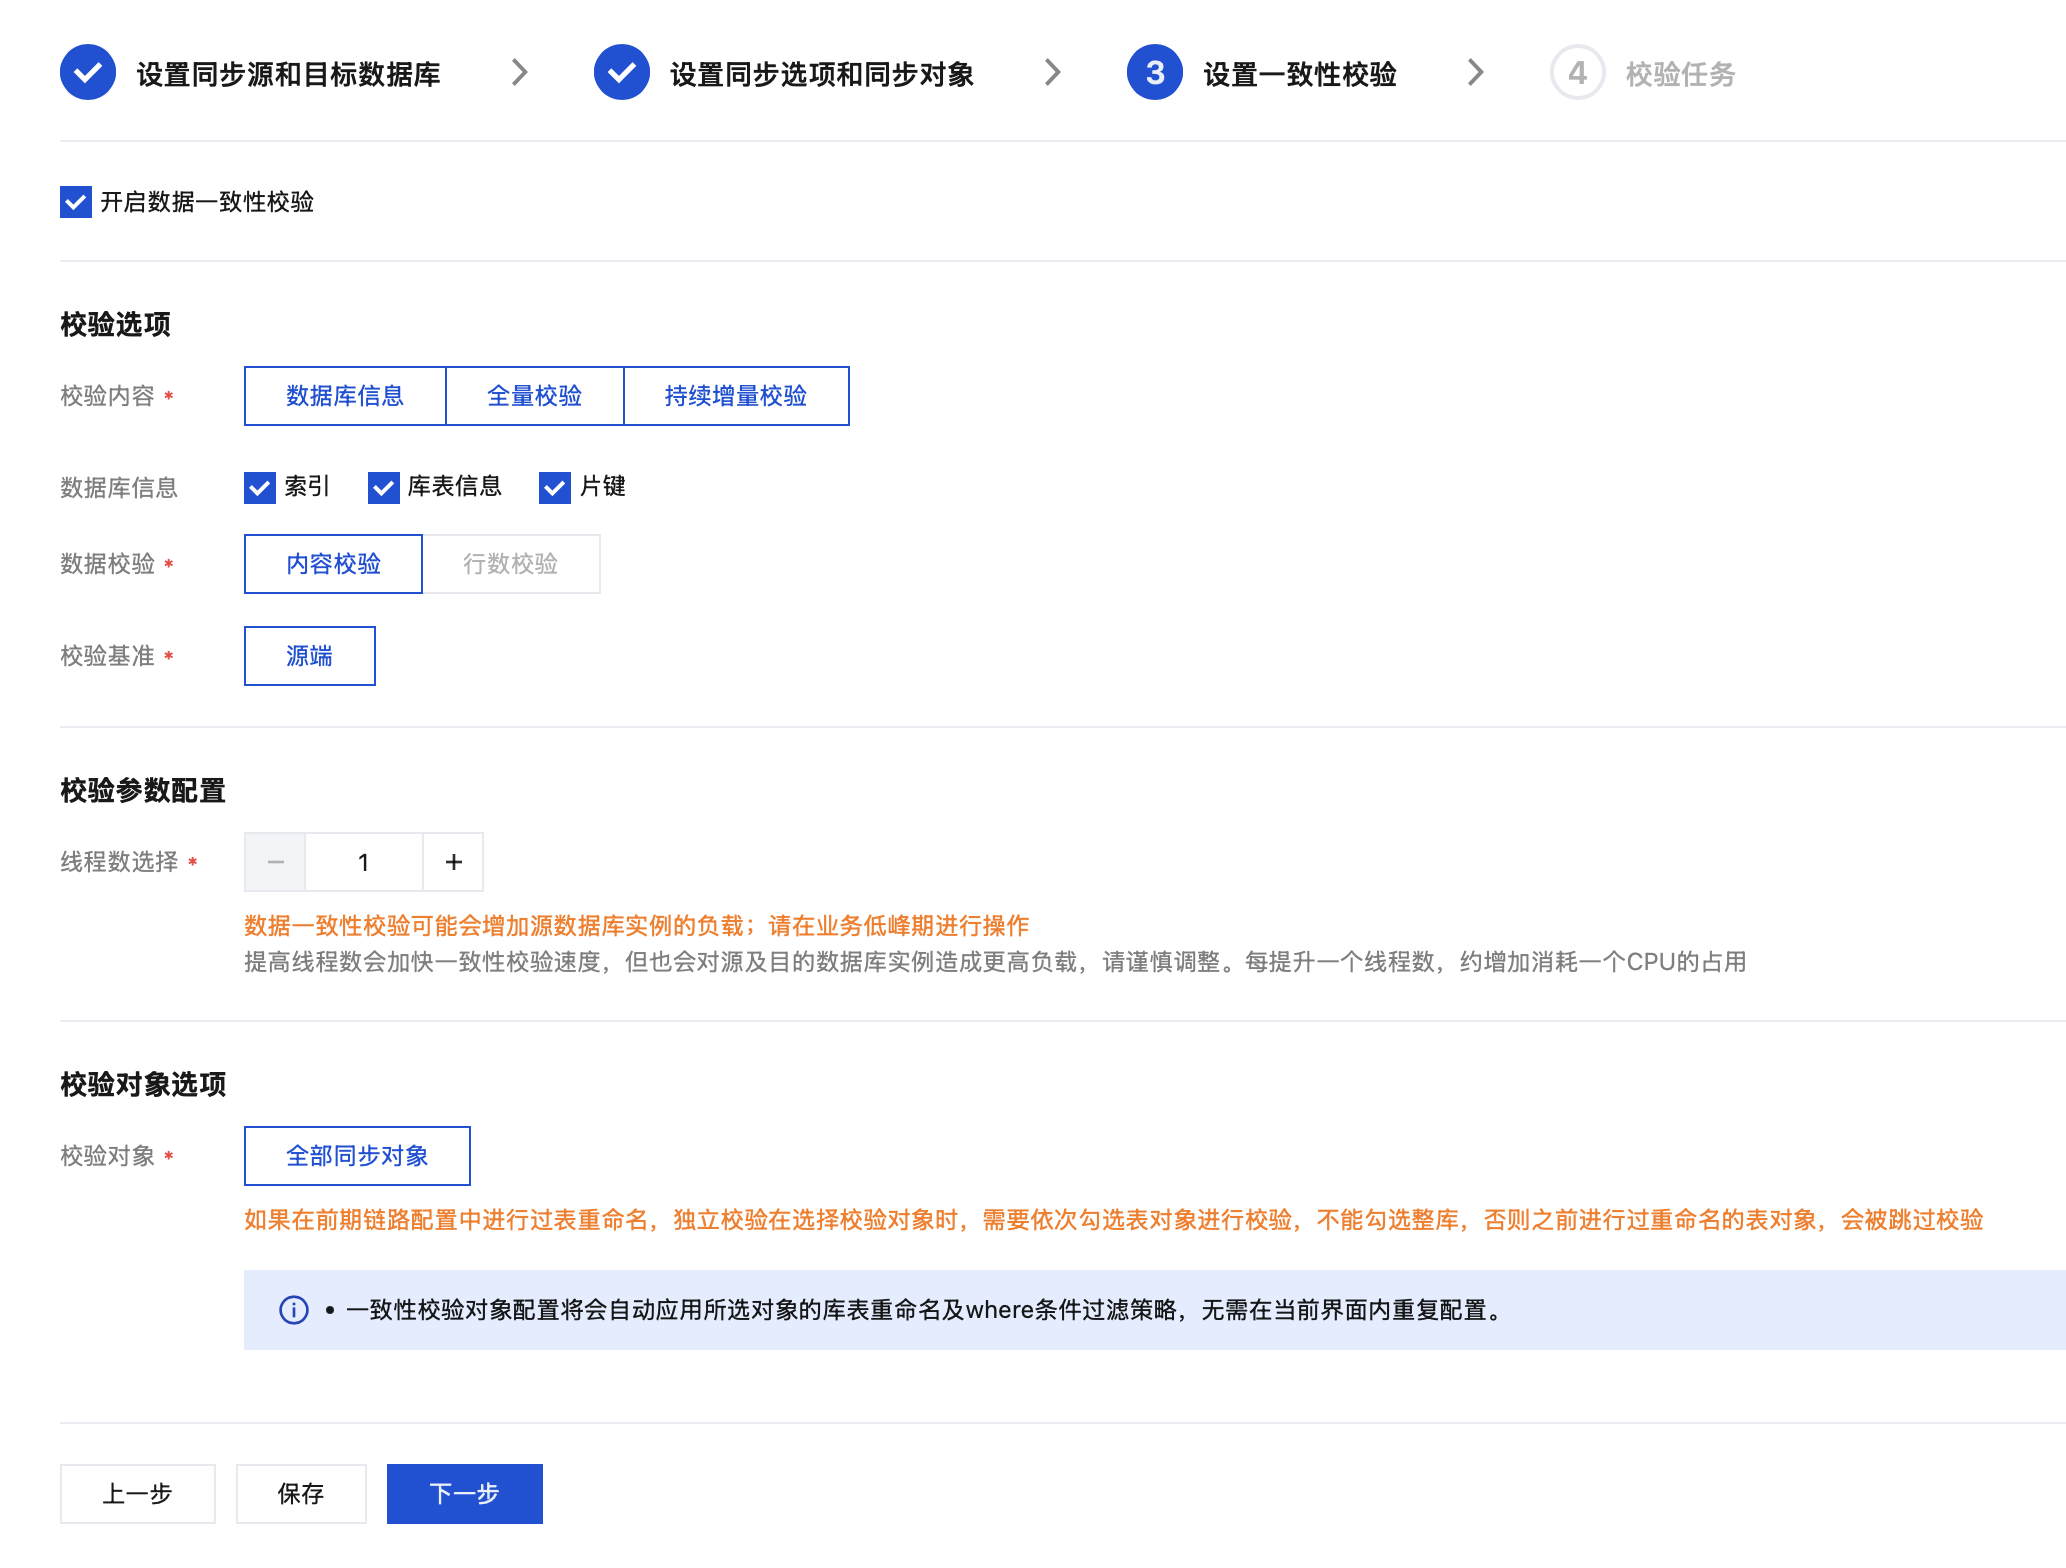Click the 保存 button
Image resolution: width=2066 pixels, height=1568 pixels.
coord(301,1494)
